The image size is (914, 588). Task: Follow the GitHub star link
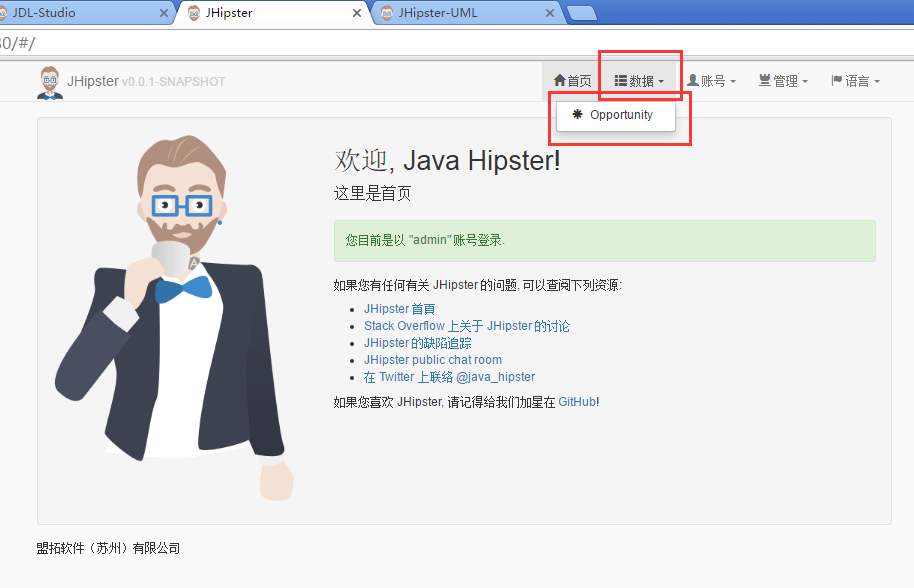[576, 402]
